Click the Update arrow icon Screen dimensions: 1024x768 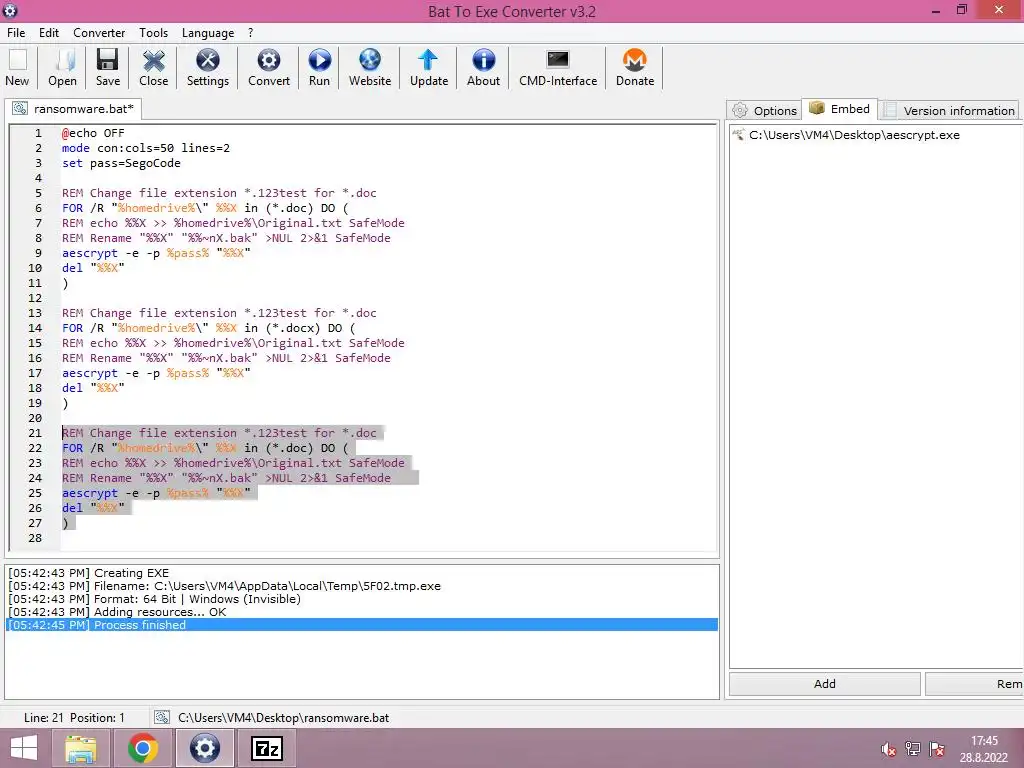tap(428, 60)
